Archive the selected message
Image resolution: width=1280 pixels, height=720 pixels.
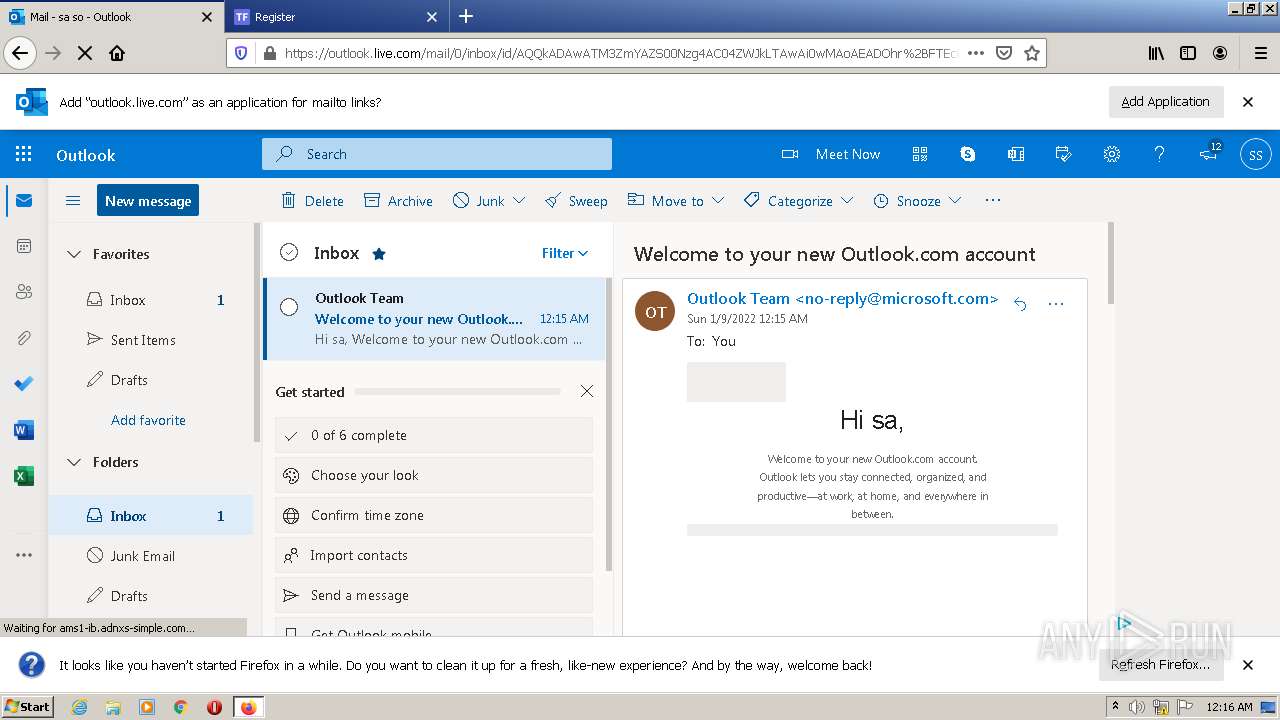pos(398,201)
